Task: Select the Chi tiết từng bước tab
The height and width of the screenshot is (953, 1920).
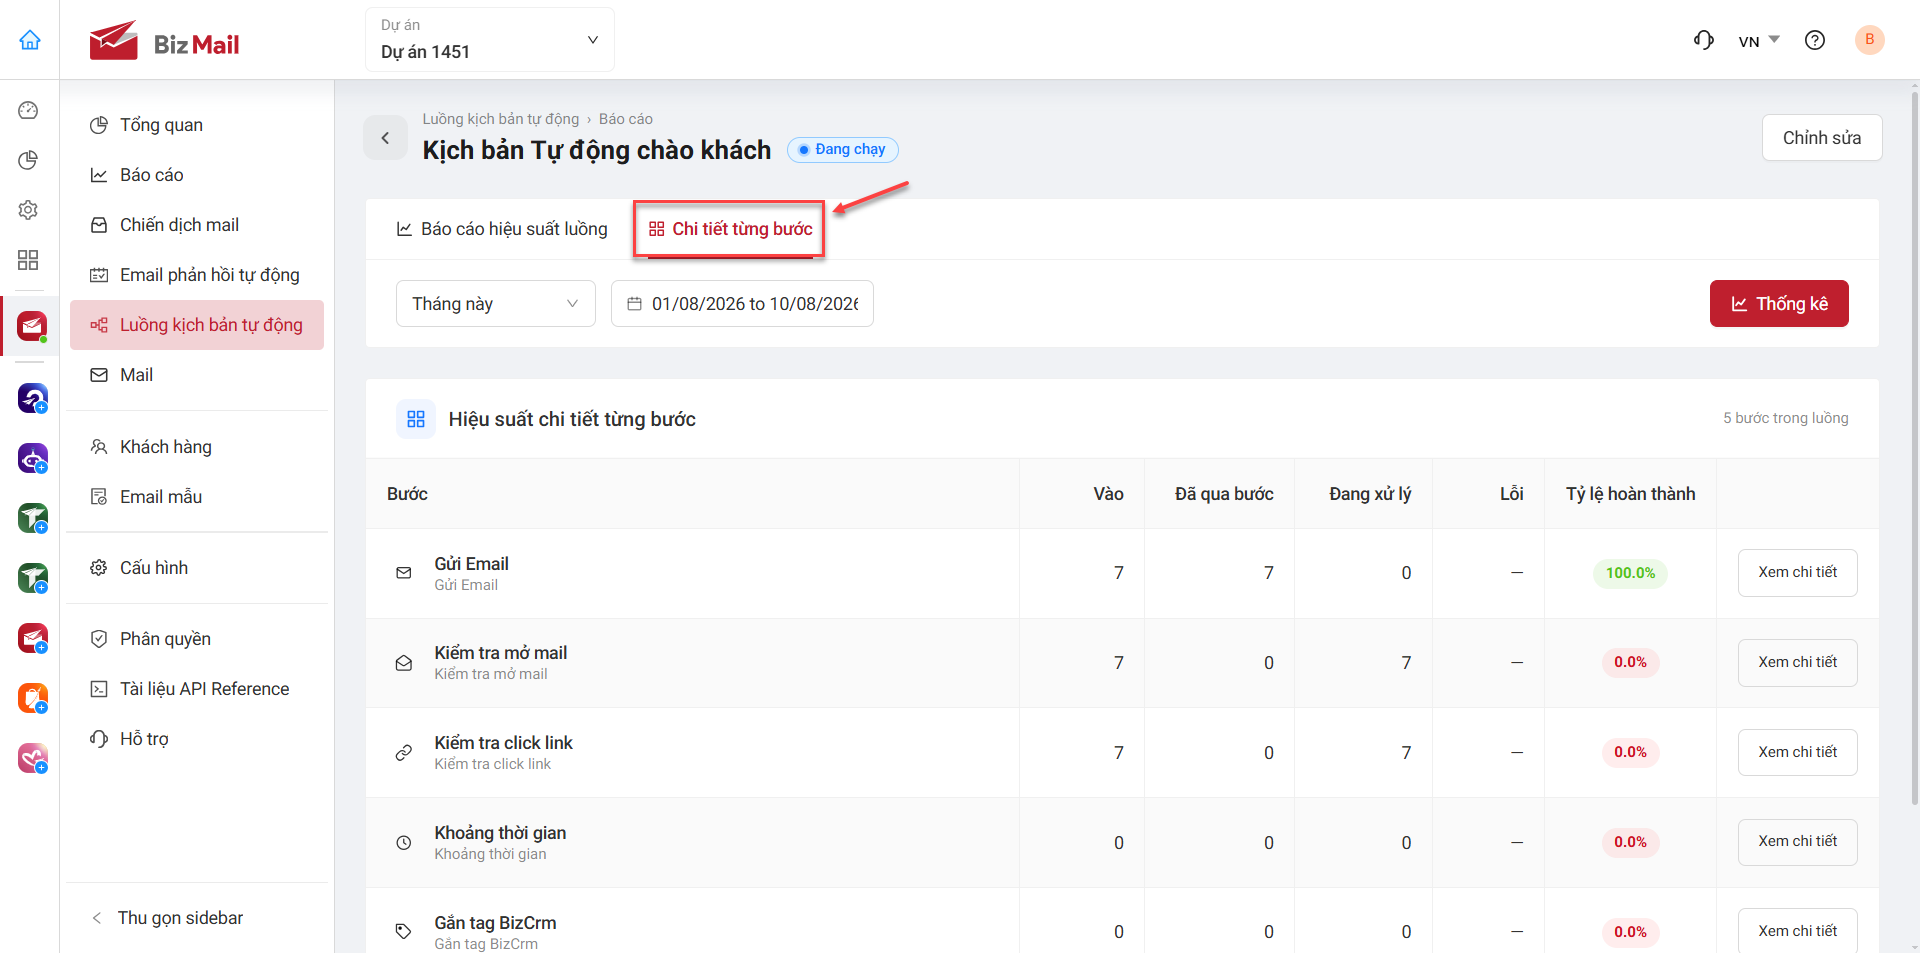Action: tap(730, 229)
